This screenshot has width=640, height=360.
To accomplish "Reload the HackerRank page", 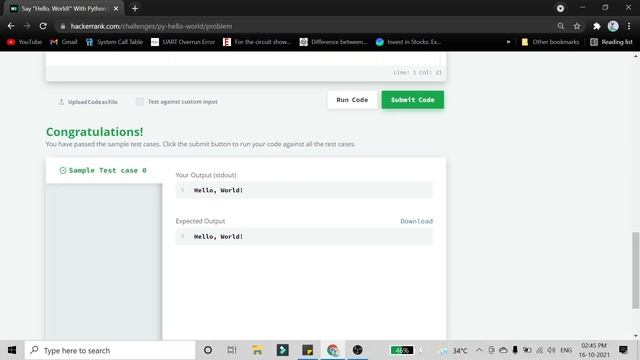I will pyautogui.click(x=43, y=26).
